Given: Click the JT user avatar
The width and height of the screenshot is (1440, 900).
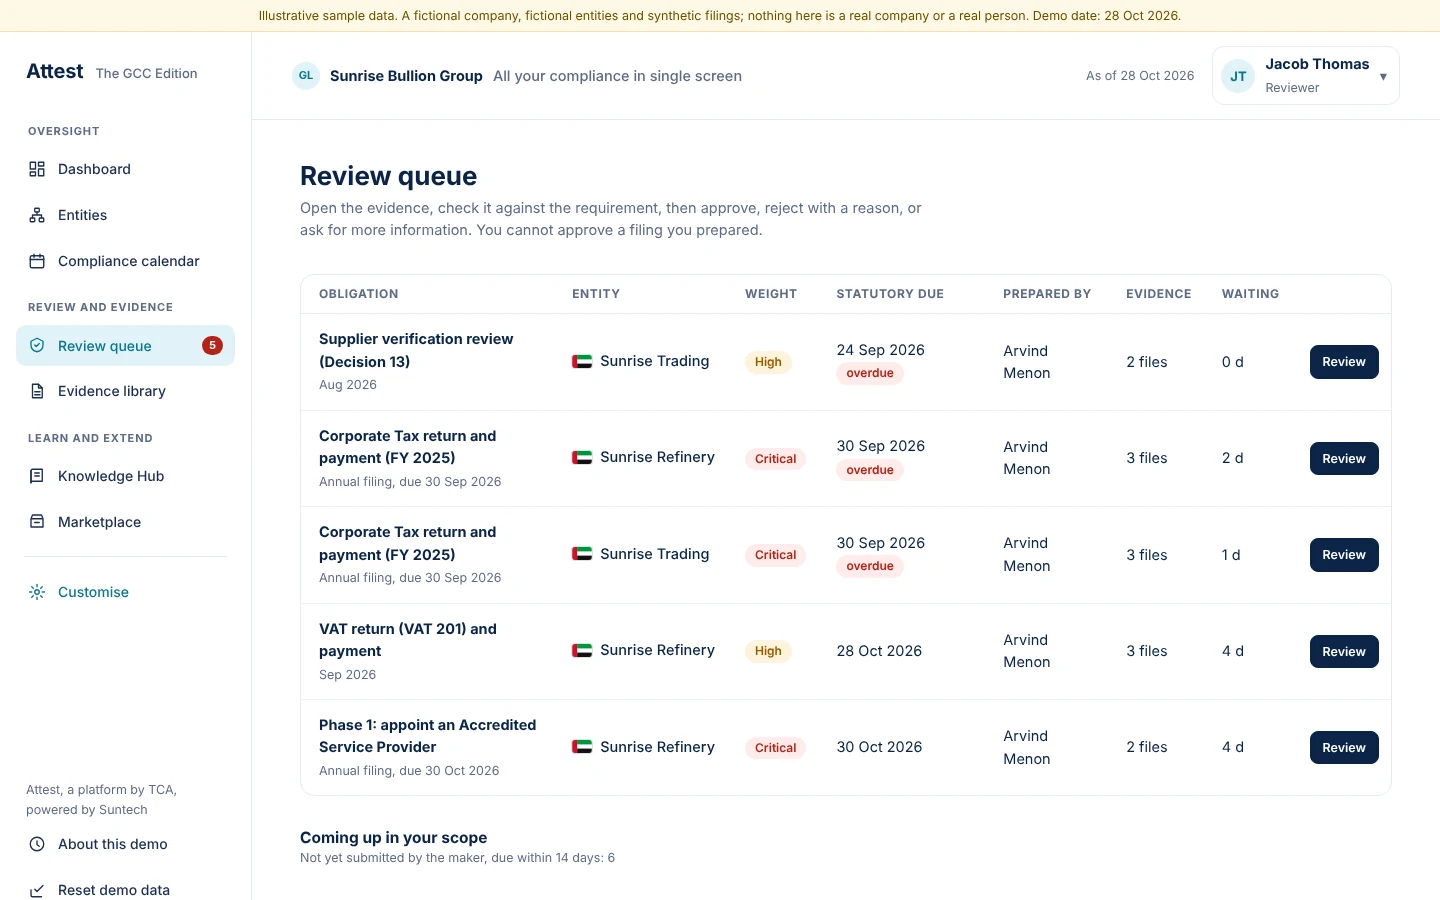Looking at the screenshot, I should coord(1238,76).
